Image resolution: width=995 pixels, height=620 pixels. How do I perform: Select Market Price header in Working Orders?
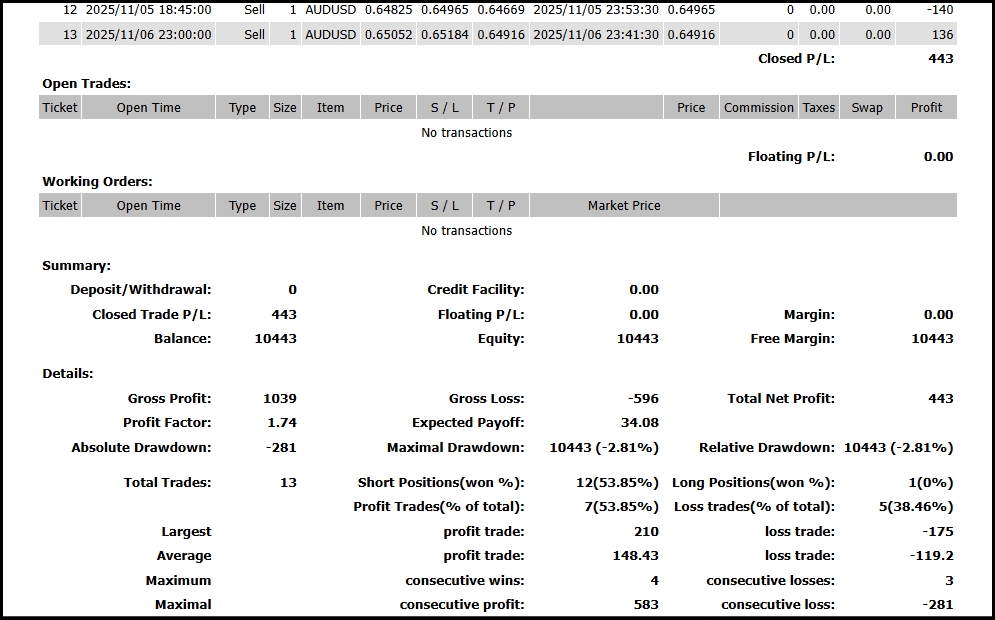[624, 206]
